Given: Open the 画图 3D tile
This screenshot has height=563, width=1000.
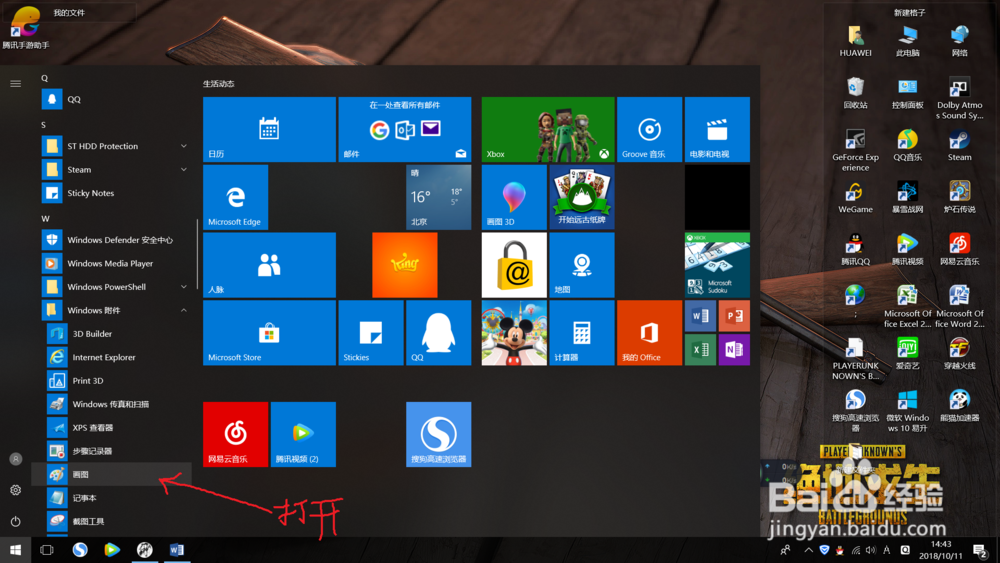Looking at the screenshot, I should [x=514, y=197].
